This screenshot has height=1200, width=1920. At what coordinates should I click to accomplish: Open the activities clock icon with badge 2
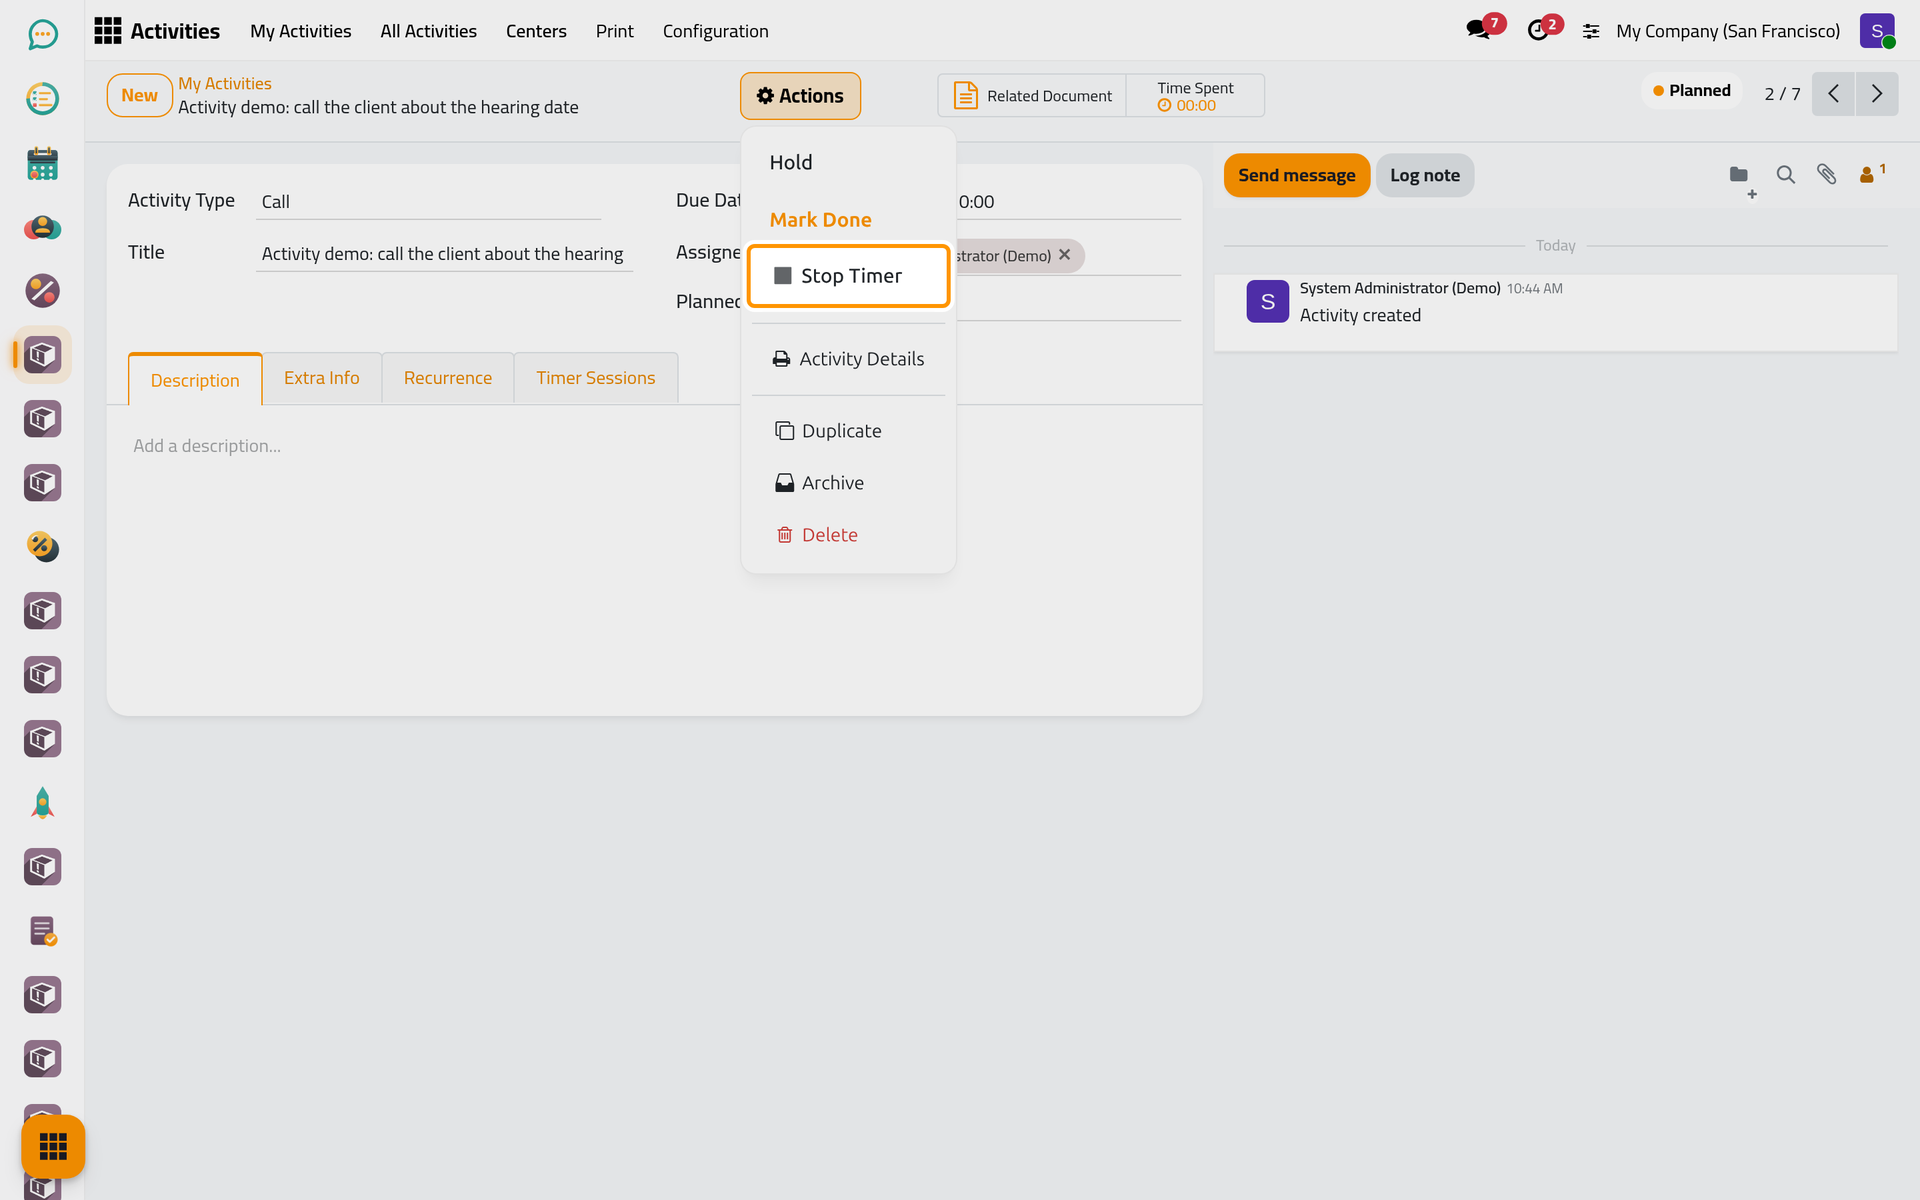1538,30
